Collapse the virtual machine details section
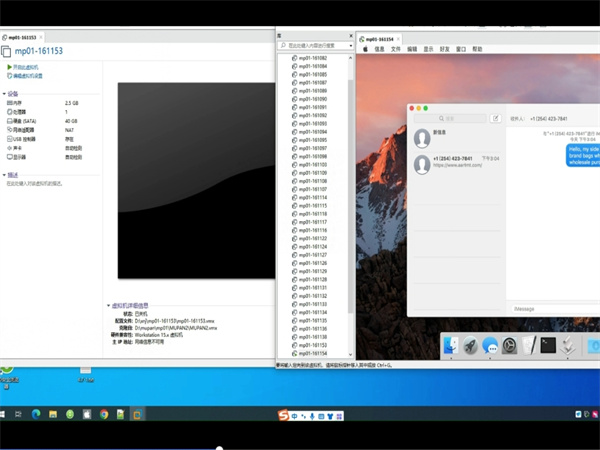 [109, 305]
